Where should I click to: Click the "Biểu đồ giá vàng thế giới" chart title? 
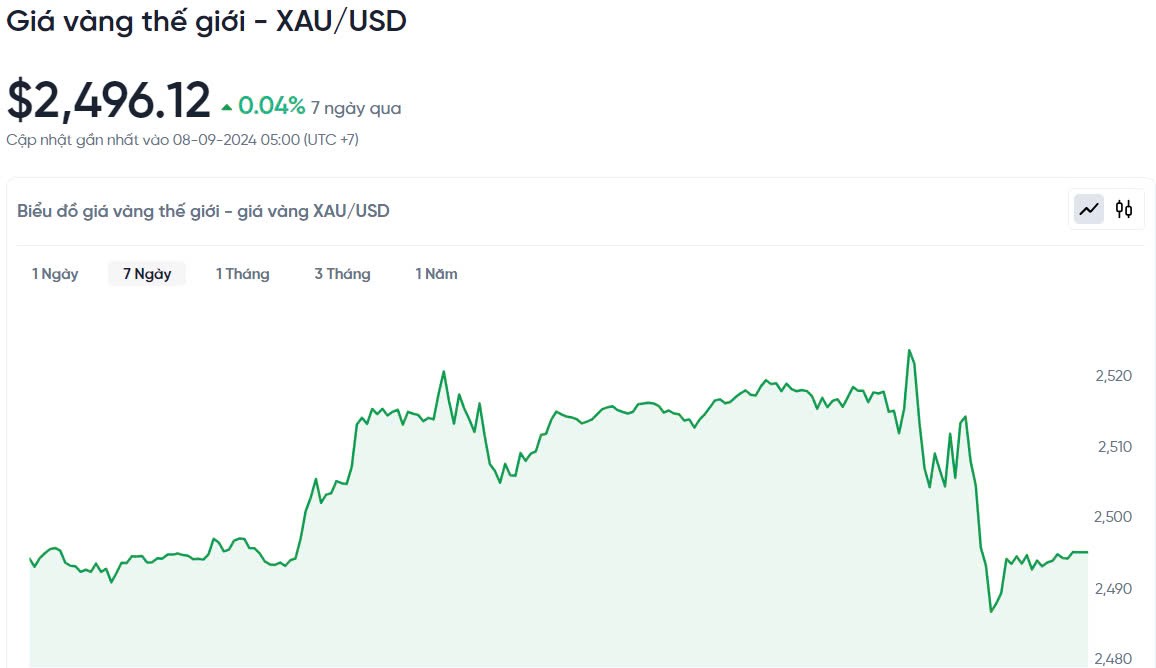[203, 211]
